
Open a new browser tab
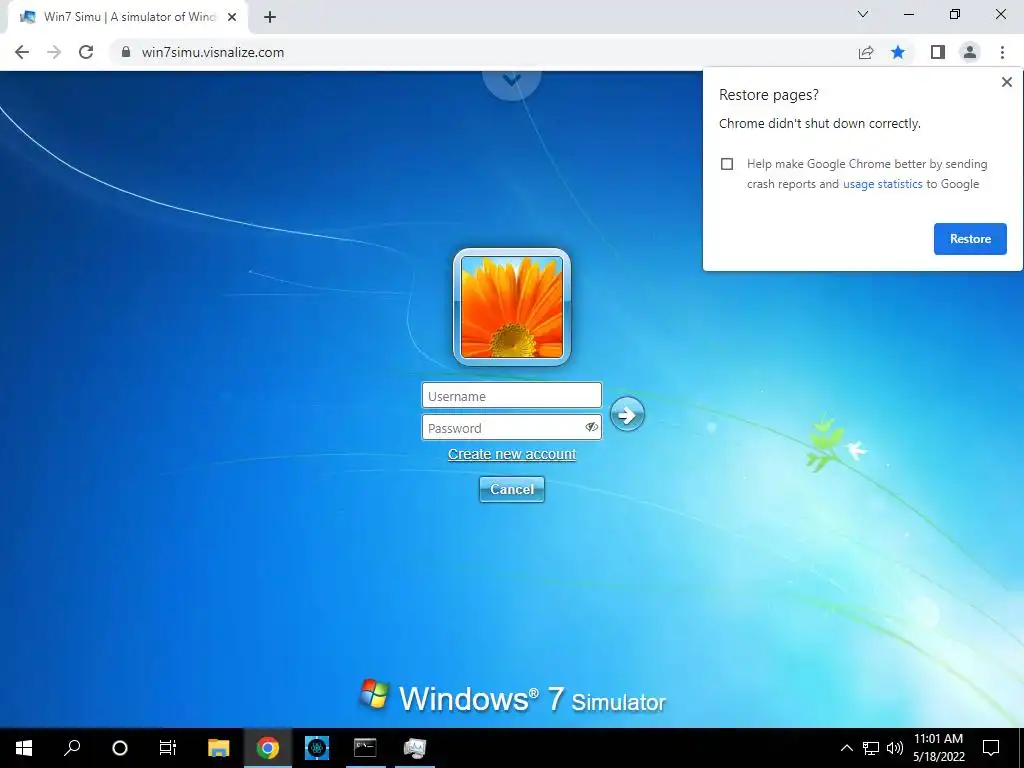point(270,18)
